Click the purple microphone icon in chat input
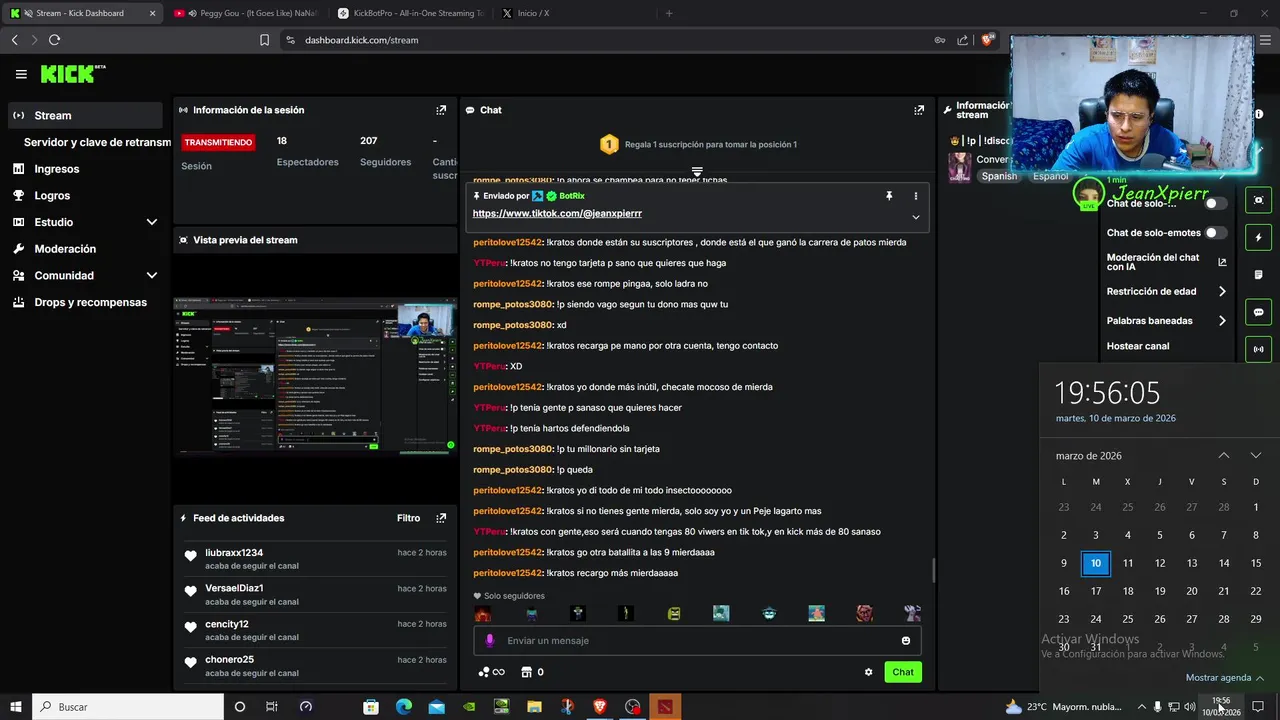This screenshot has width=1280, height=720. coord(489,641)
